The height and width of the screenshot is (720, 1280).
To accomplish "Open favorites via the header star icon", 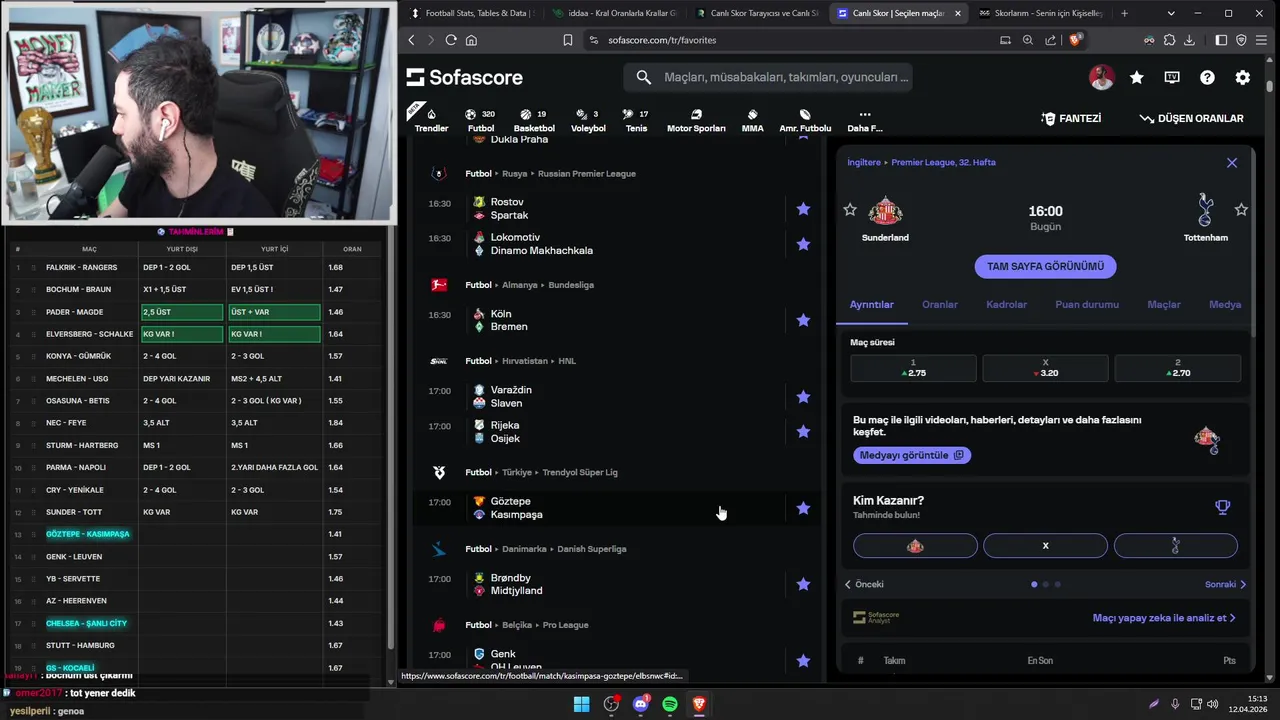I will (1137, 77).
